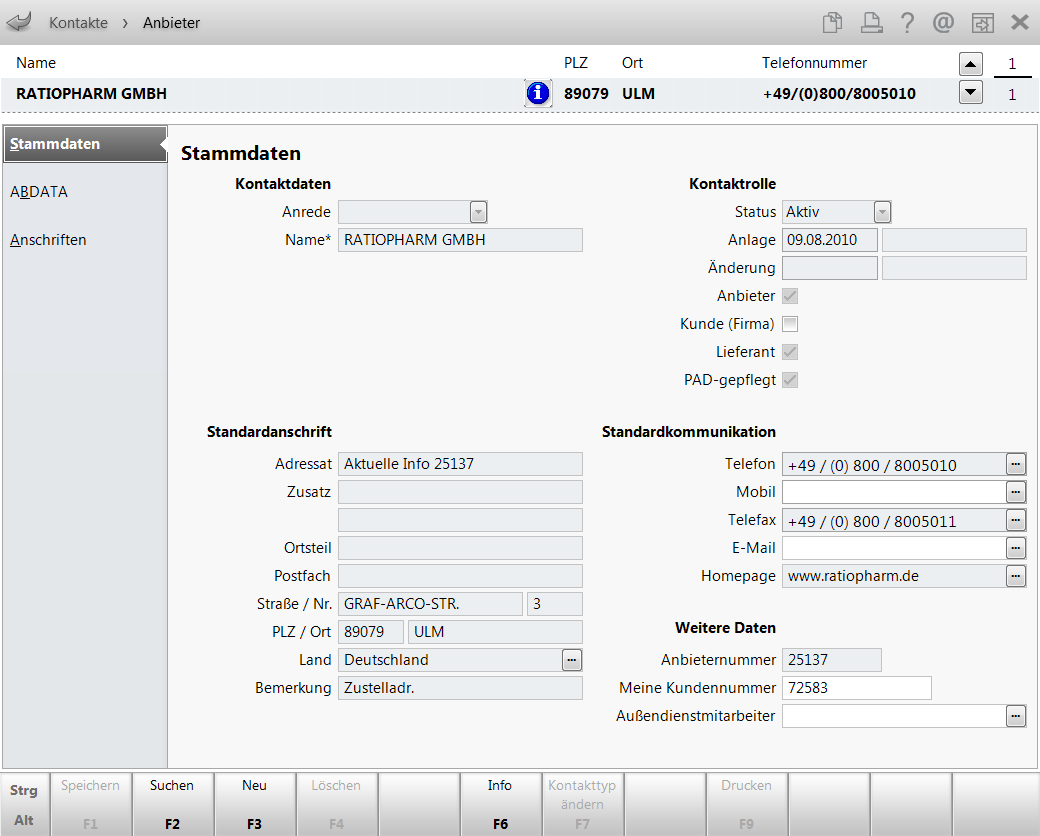Click the back arrow icon beside Kontakte
Viewport: 1040px width, 836px height.
(19, 22)
